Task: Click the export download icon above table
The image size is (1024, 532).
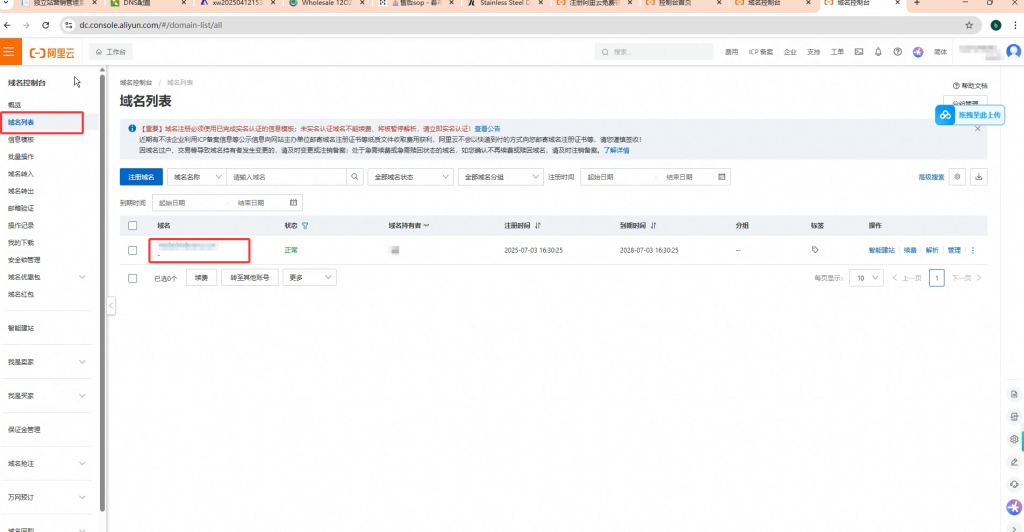Action: pos(978,177)
